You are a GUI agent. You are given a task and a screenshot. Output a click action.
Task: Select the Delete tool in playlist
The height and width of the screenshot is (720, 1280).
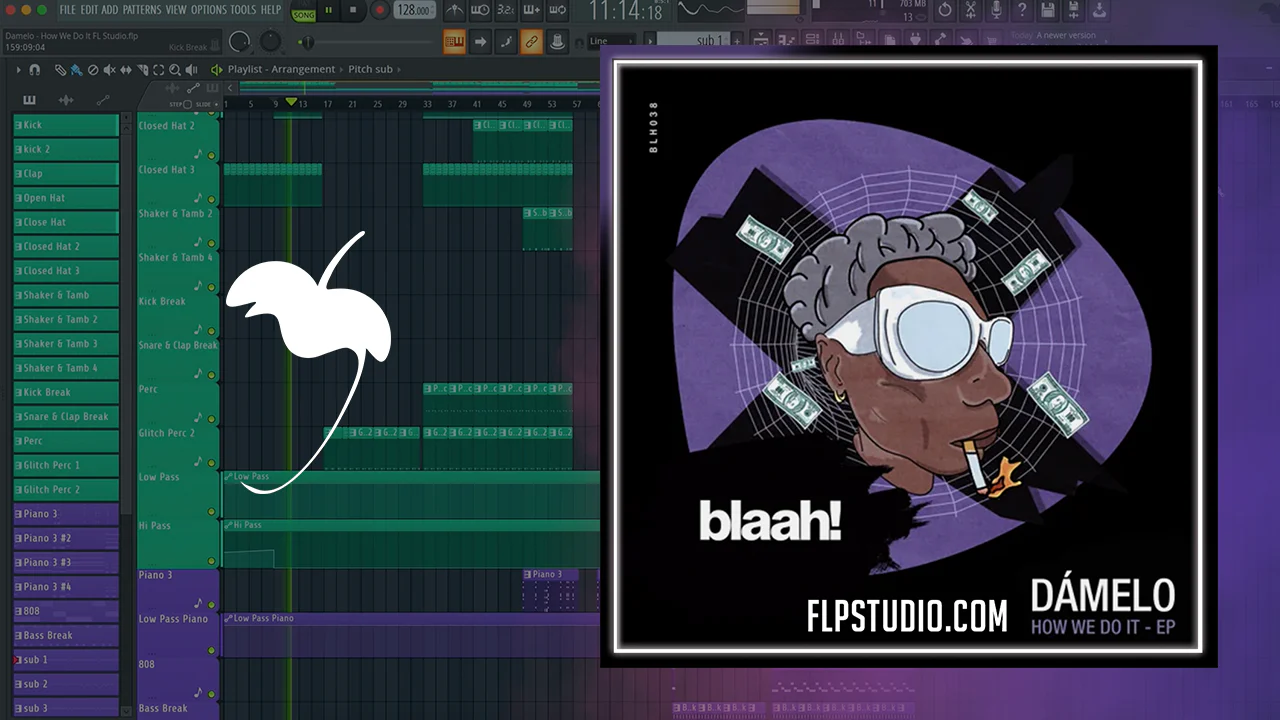point(93,70)
